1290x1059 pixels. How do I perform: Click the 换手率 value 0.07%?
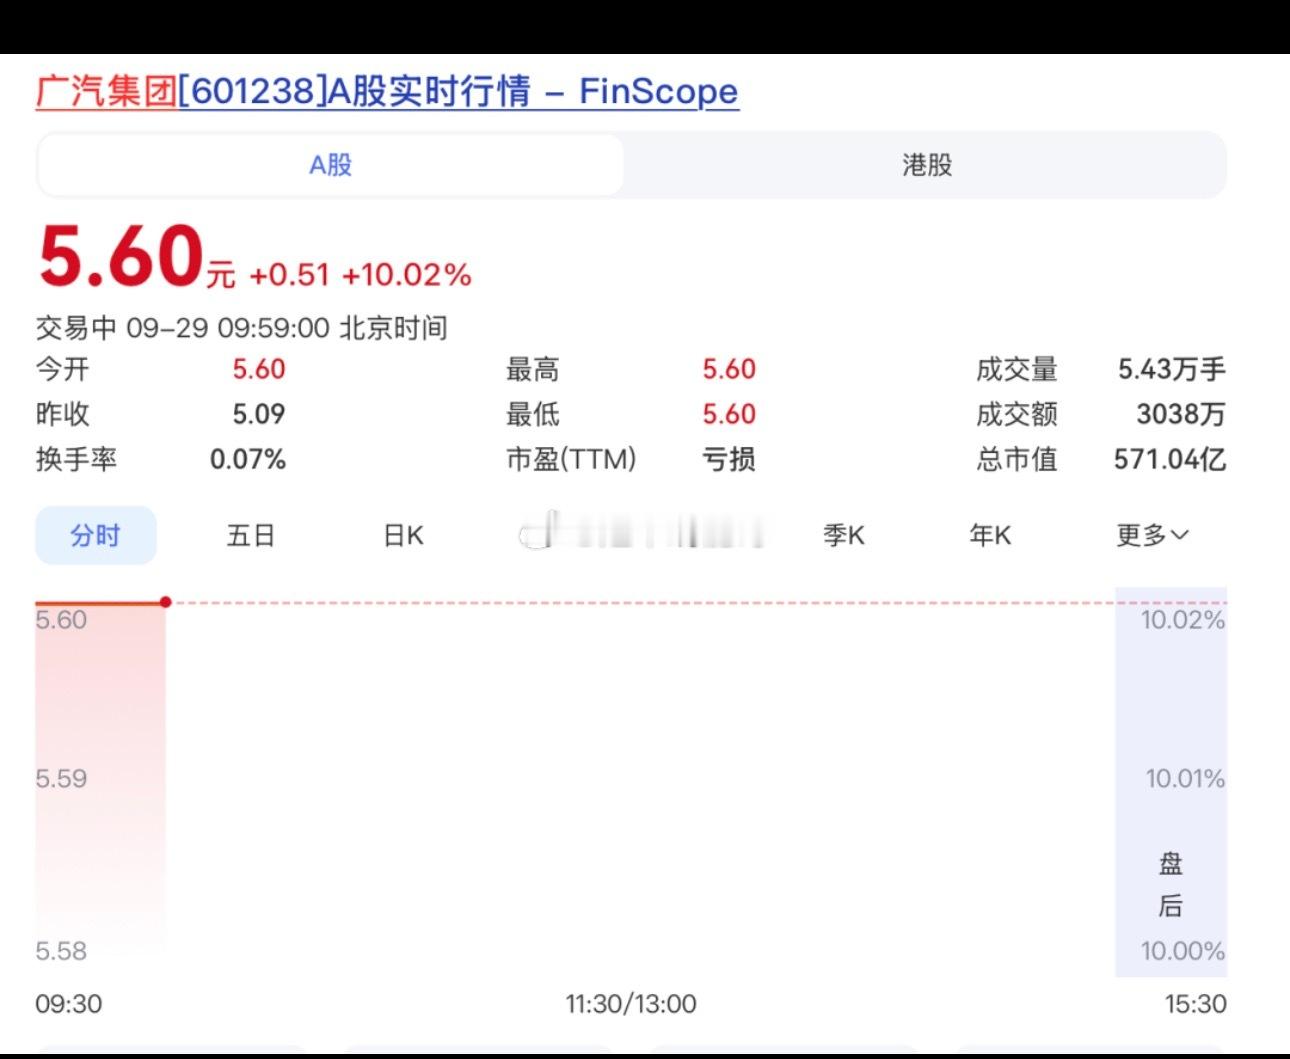248,459
